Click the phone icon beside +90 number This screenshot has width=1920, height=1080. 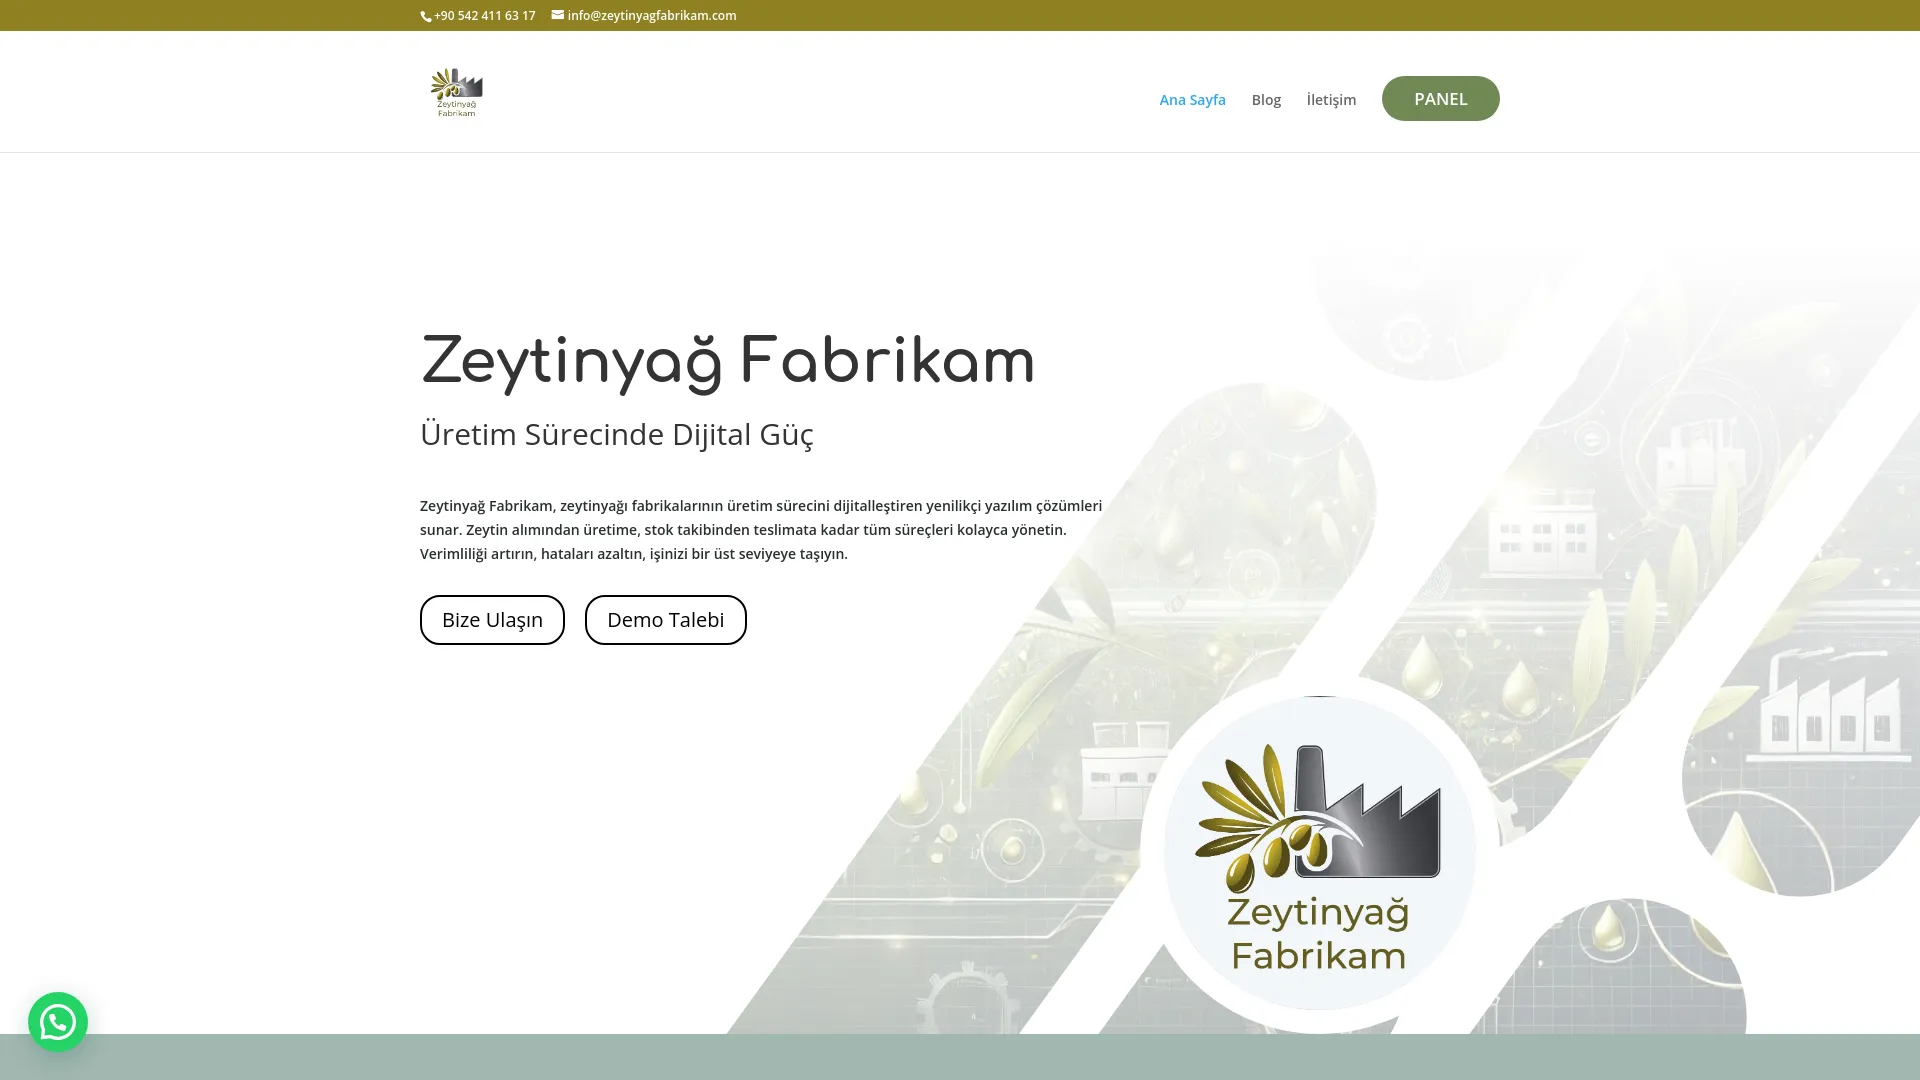(426, 16)
